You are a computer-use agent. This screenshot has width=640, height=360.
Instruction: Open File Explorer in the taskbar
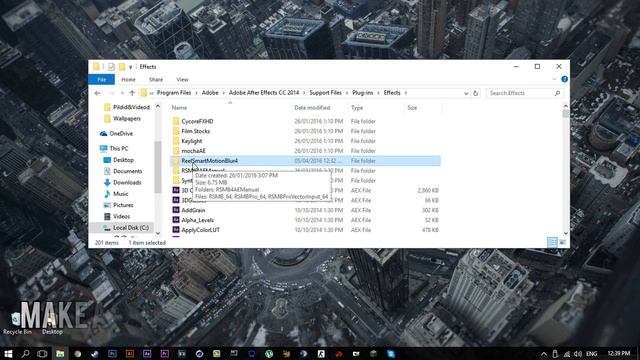60,354
